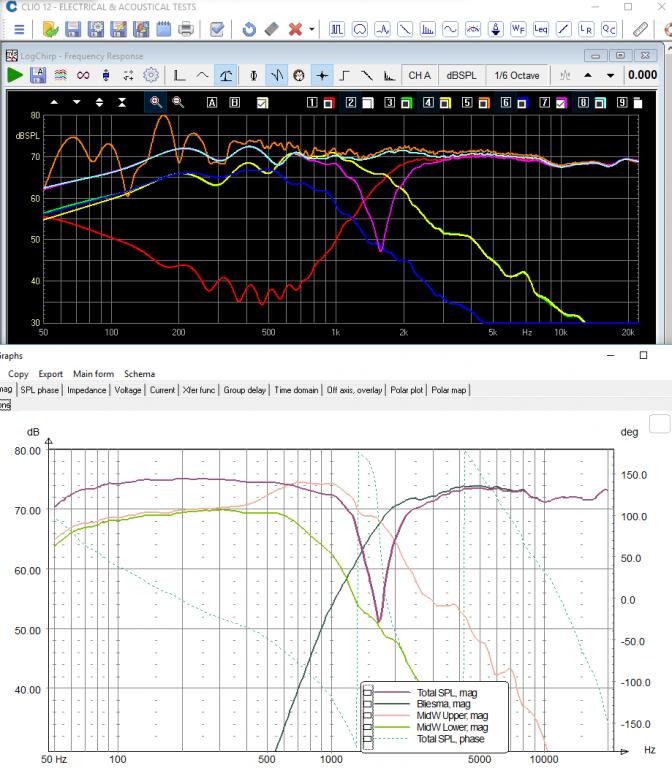Viewport: 672px width, 768px height.
Task: Open dropdown arrow next to red X
Action: (x=312, y=29)
